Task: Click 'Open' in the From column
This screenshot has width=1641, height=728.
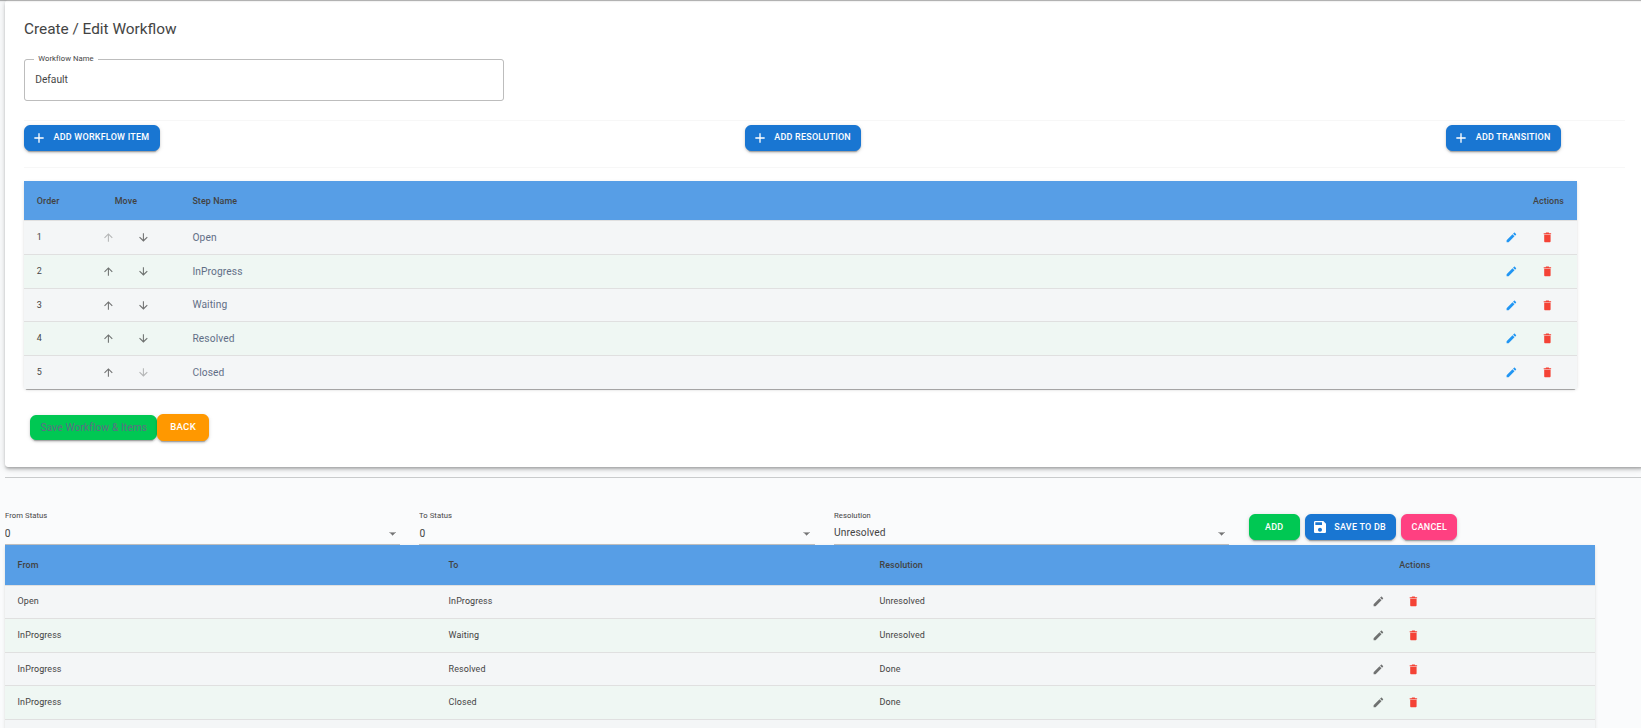Action: pos(28,602)
